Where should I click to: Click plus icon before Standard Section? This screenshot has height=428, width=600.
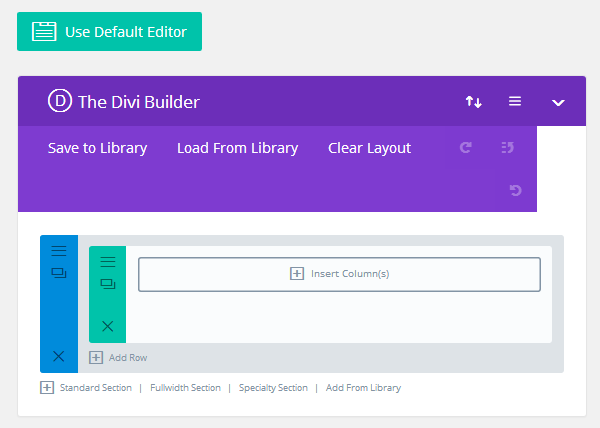click(47, 387)
